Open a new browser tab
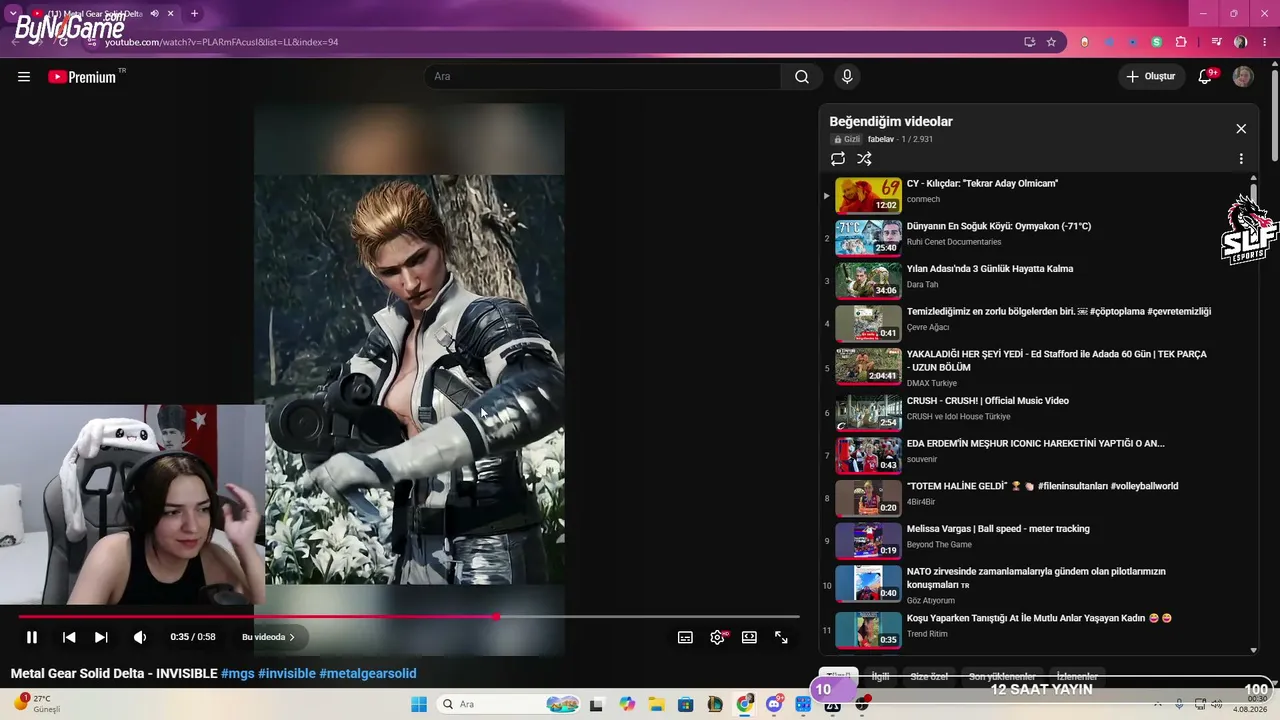This screenshot has height=720, width=1280. (x=194, y=14)
